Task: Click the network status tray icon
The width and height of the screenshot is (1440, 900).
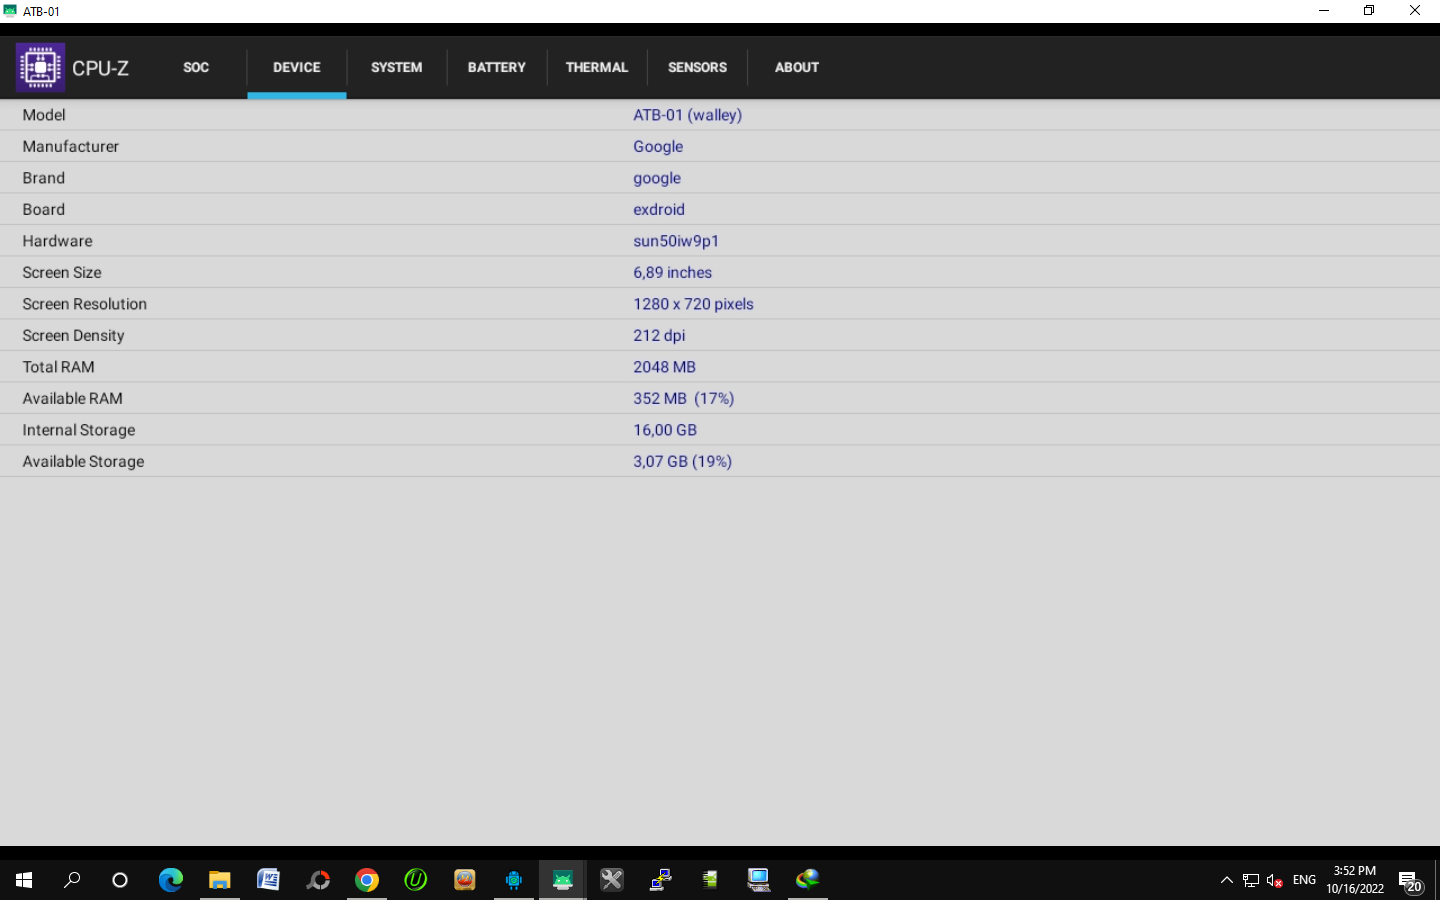Action: (x=1251, y=880)
